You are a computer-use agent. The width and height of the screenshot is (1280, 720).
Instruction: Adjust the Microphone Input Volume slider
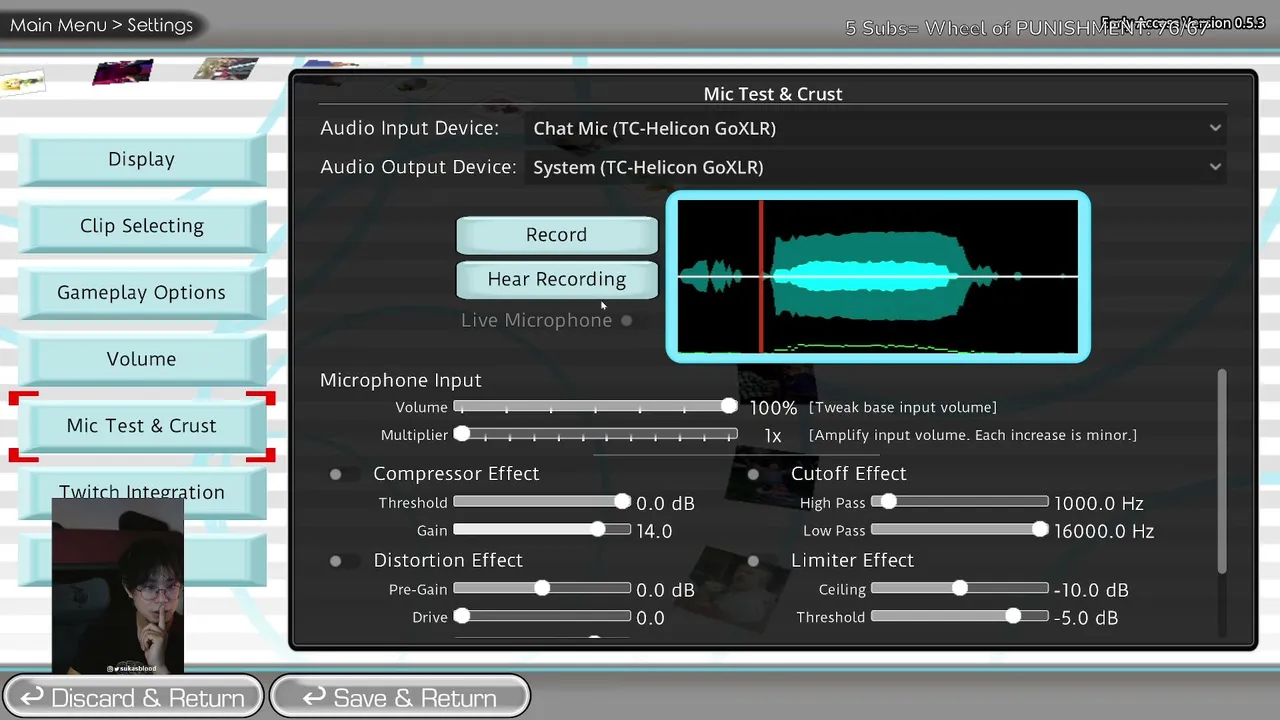[x=596, y=407]
